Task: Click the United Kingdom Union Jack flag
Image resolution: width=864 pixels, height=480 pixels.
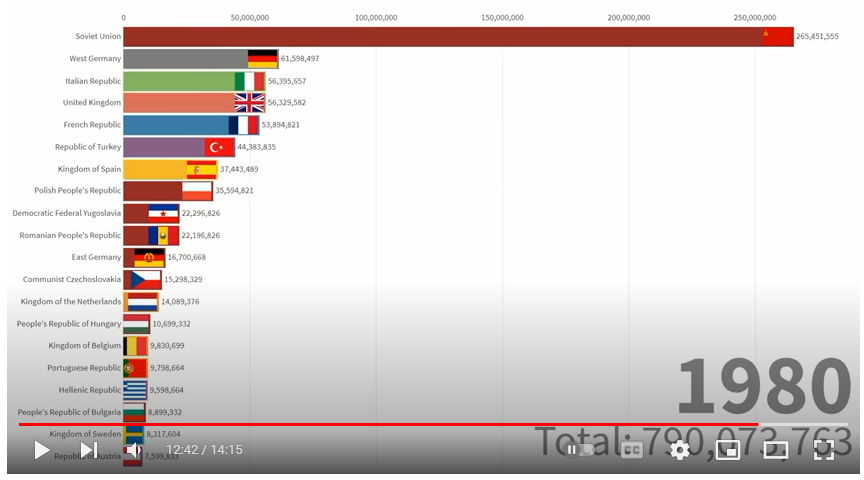Action: click(x=249, y=103)
